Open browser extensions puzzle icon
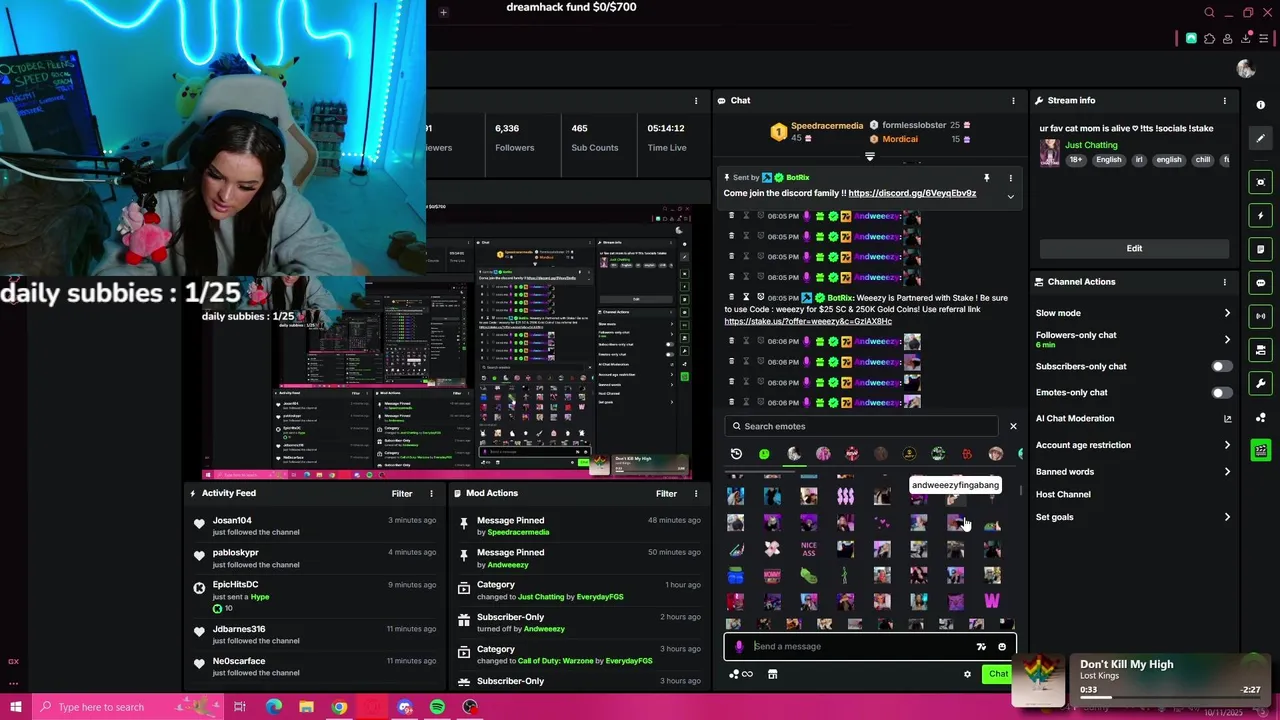 point(1210,39)
